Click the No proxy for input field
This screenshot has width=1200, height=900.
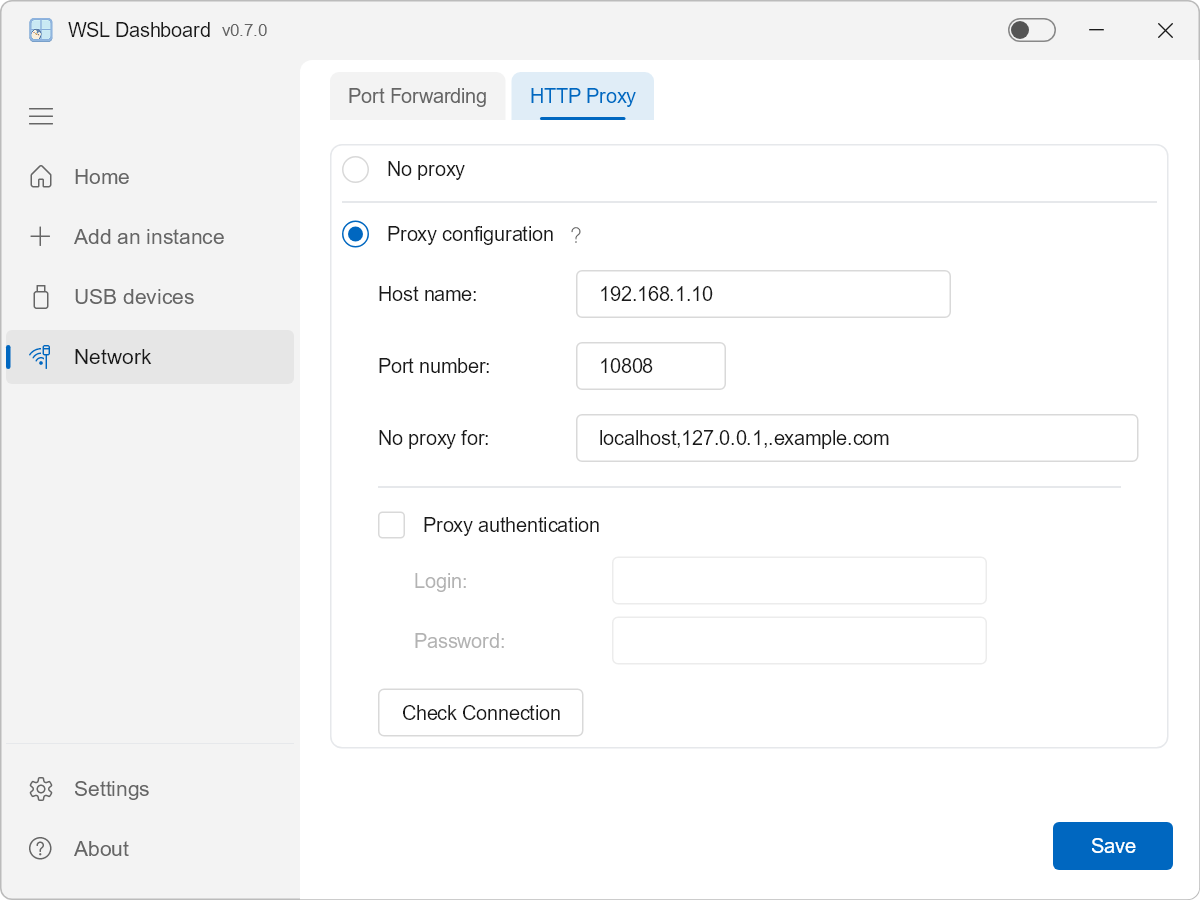[x=856, y=437]
